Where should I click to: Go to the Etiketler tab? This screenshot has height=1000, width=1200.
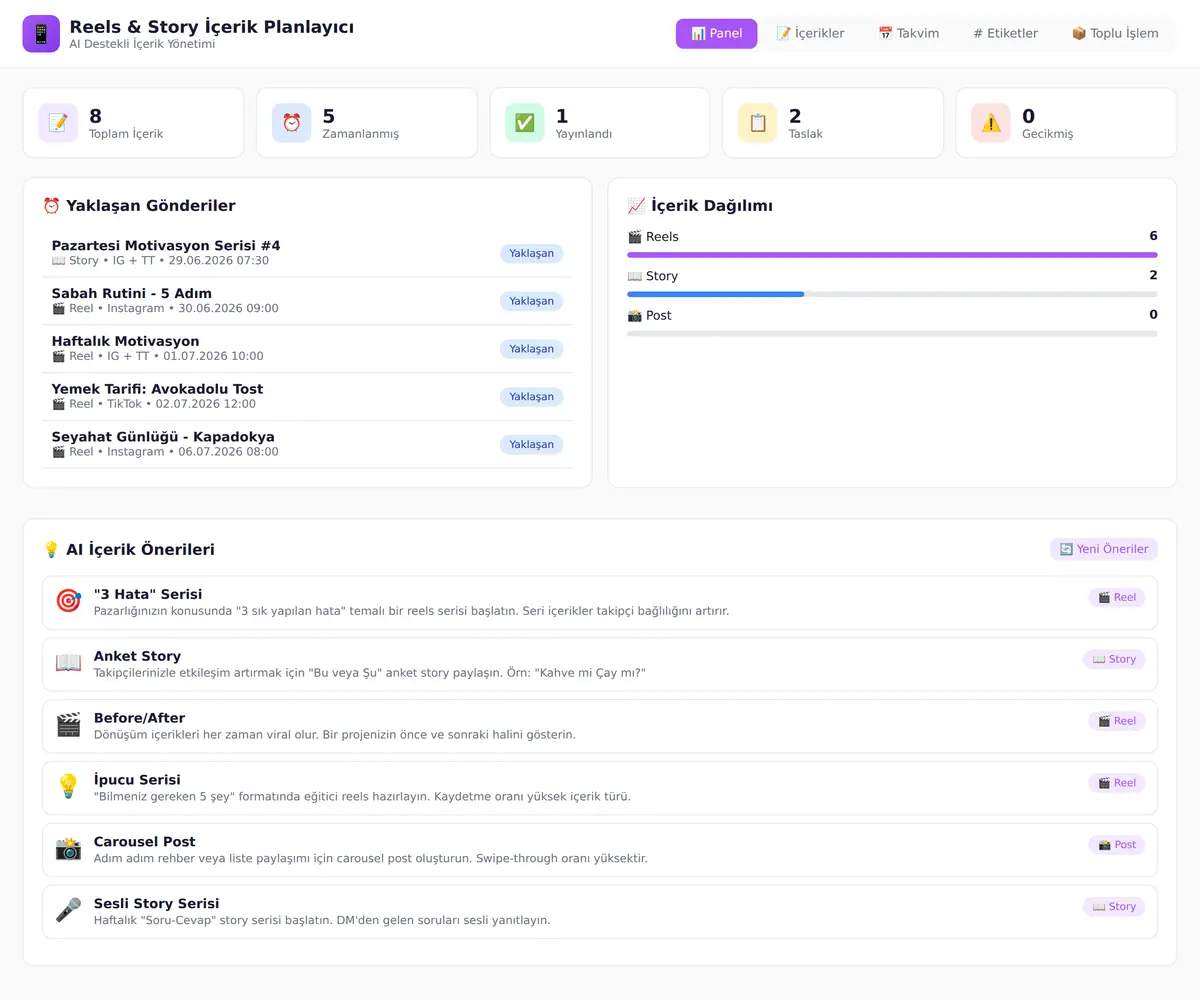[1005, 33]
